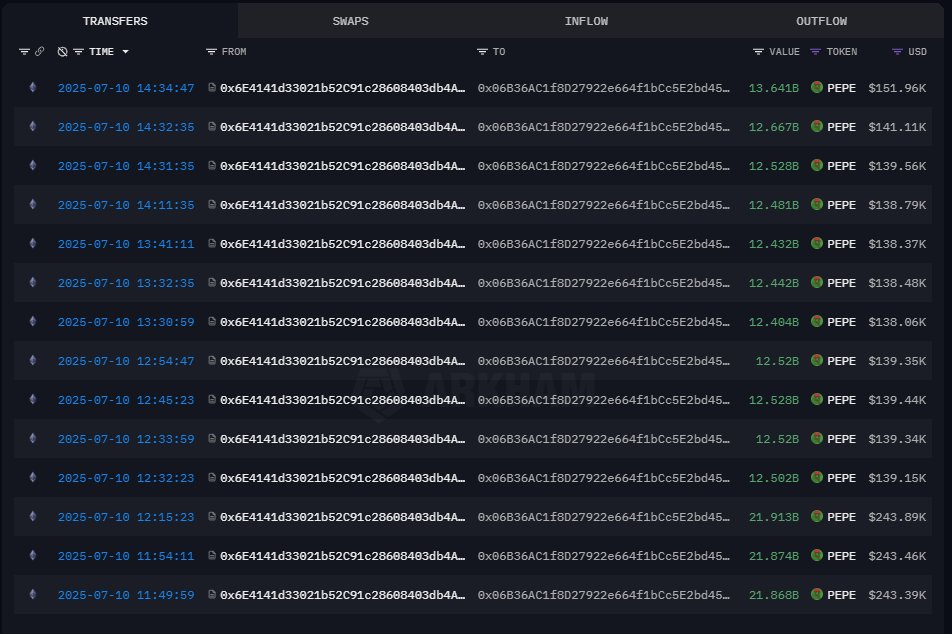Image resolution: width=952 pixels, height=634 pixels.
Task: Click the PEPE token icon in $243.89K row
Action: click(x=817, y=516)
